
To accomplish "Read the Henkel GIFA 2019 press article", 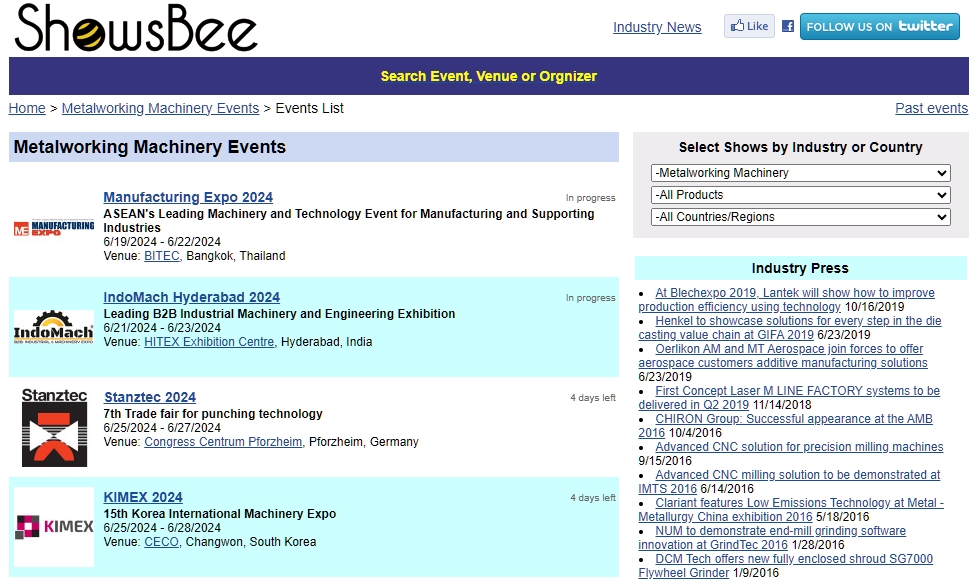I will click(789, 328).
